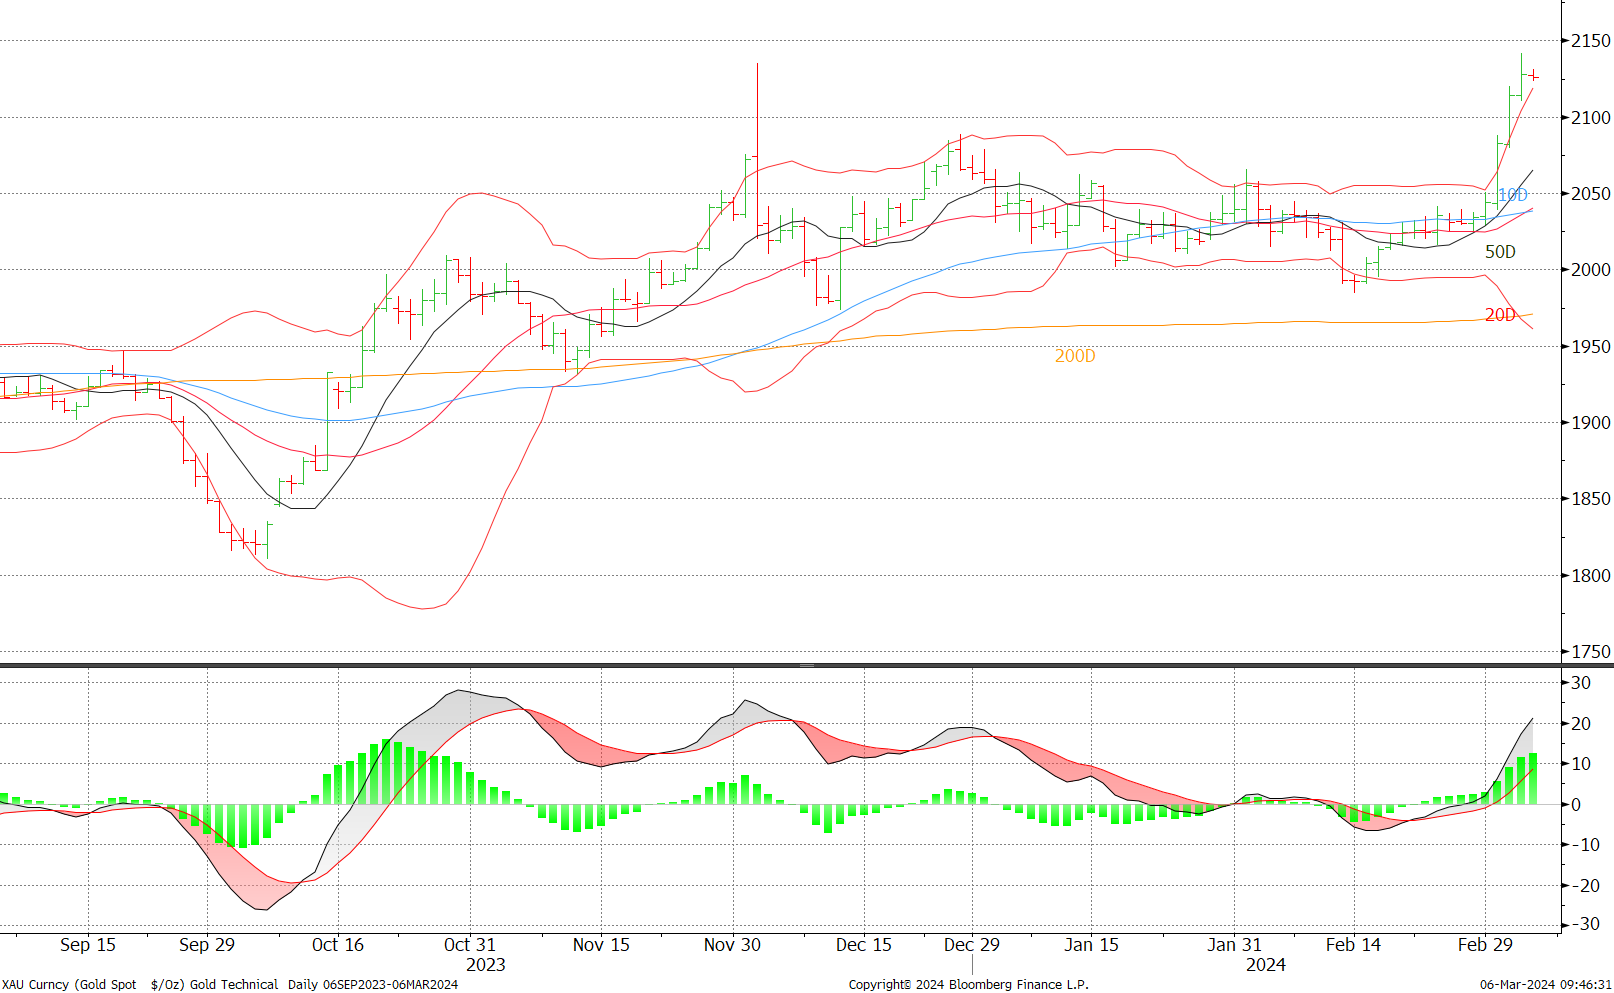Click the Jan 31 date label
This screenshot has height=993, width=1614.
point(1234,945)
